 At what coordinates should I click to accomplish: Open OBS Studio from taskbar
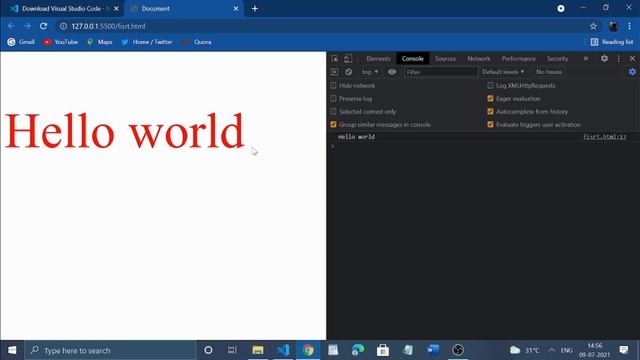[x=458, y=350]
